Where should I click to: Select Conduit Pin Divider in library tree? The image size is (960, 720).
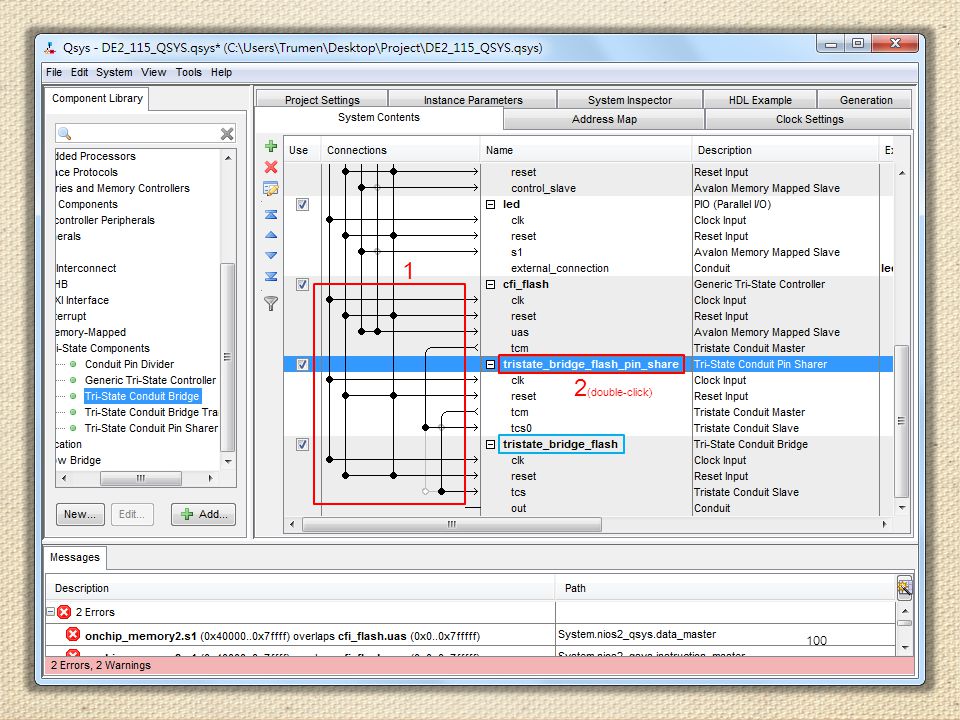[x=129, y=364]
